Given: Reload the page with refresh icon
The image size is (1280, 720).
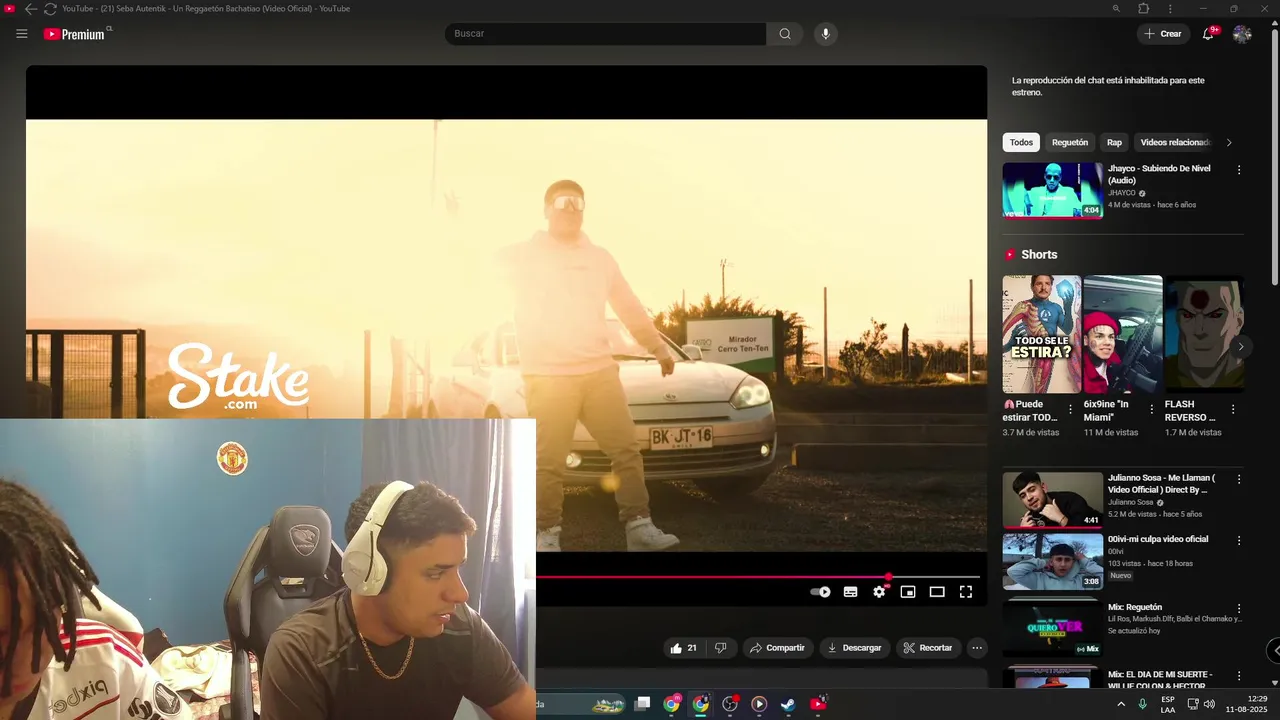Looking at the screenshot, I should 49,9.
